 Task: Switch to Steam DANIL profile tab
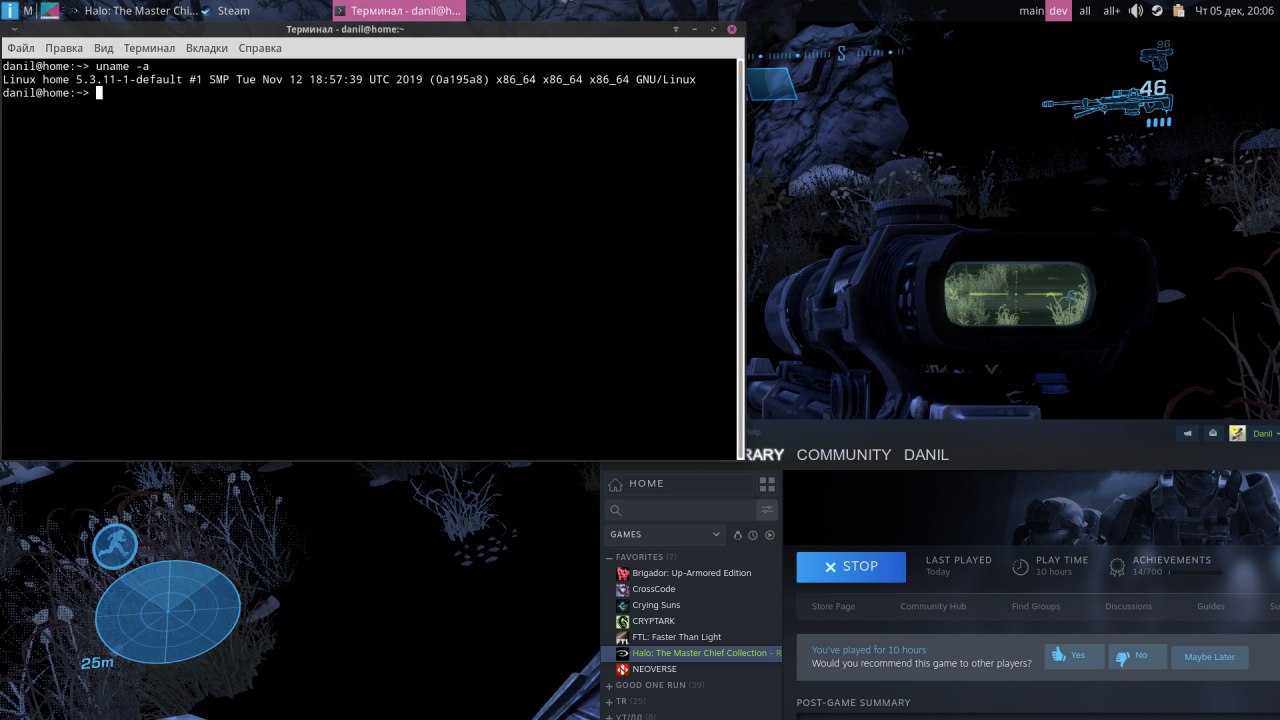click(x=926, y=455)
